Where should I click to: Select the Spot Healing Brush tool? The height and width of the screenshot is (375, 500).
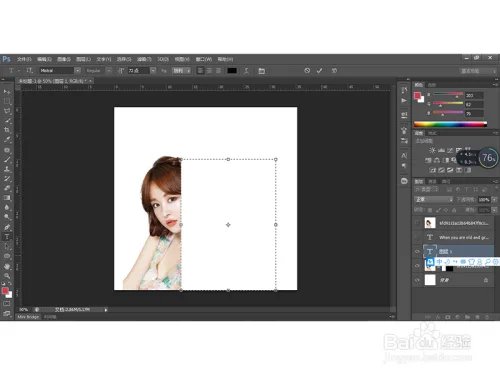pyautogui.click(x=7, y=150)
